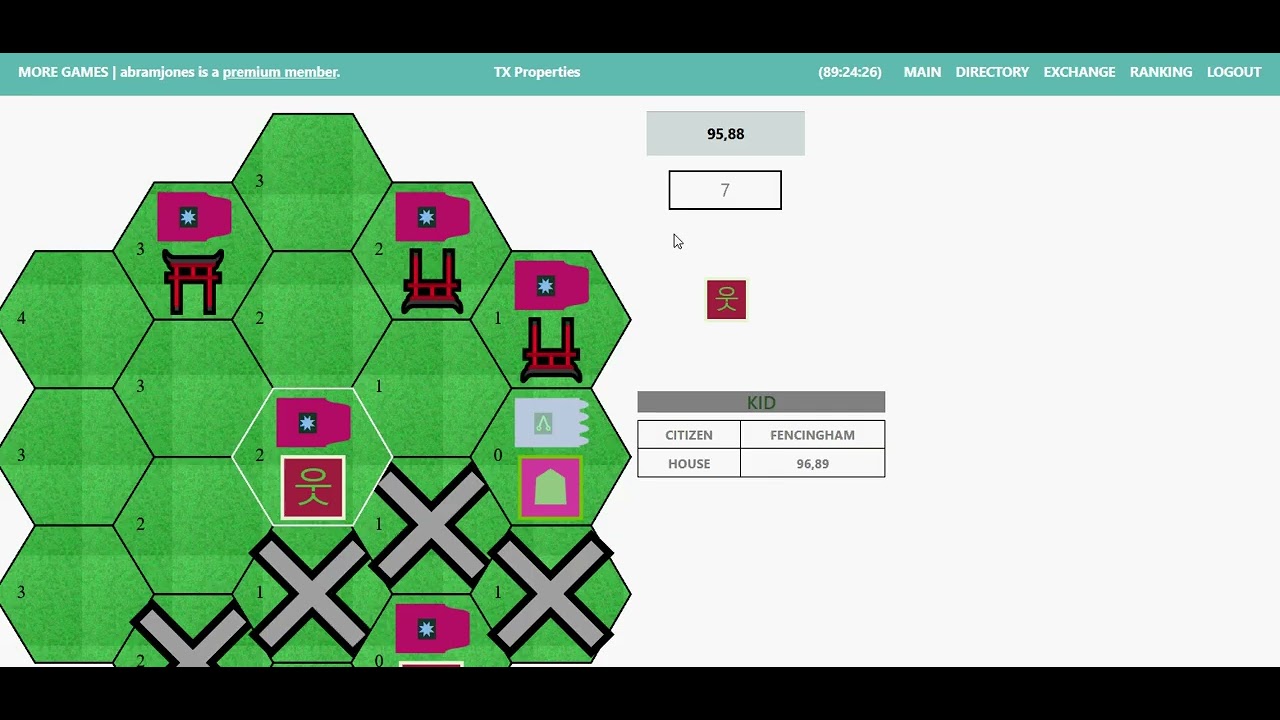
Task: Click the KID header bar
Action: coord(761,402)
